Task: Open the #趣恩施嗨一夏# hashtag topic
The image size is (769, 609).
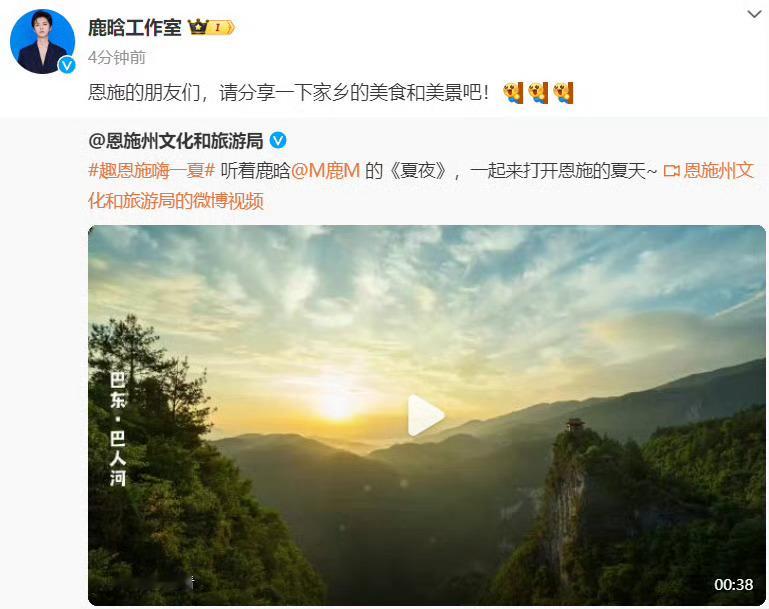Action: tap(152, 171)
